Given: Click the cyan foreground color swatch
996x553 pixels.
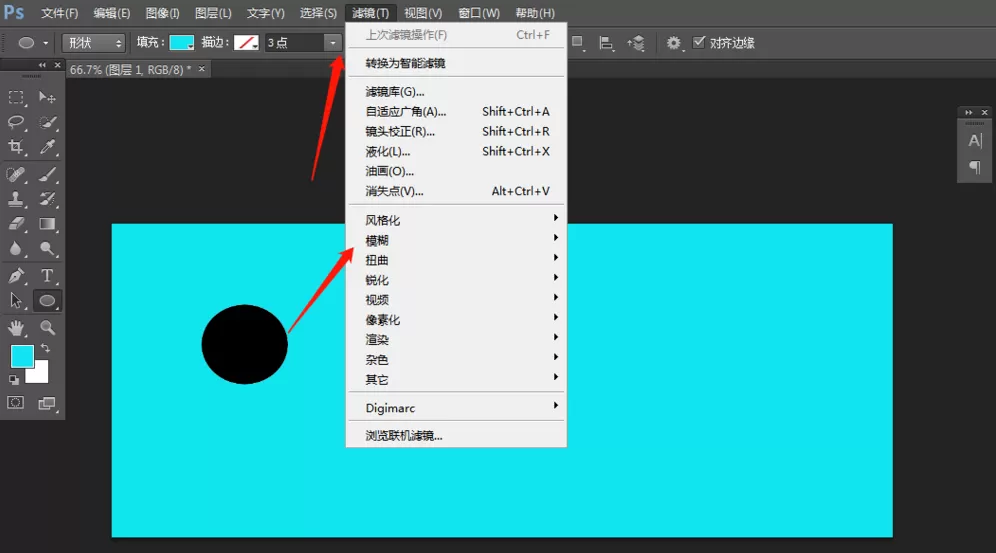Looking at the screenshot, I should coord(21,356).
